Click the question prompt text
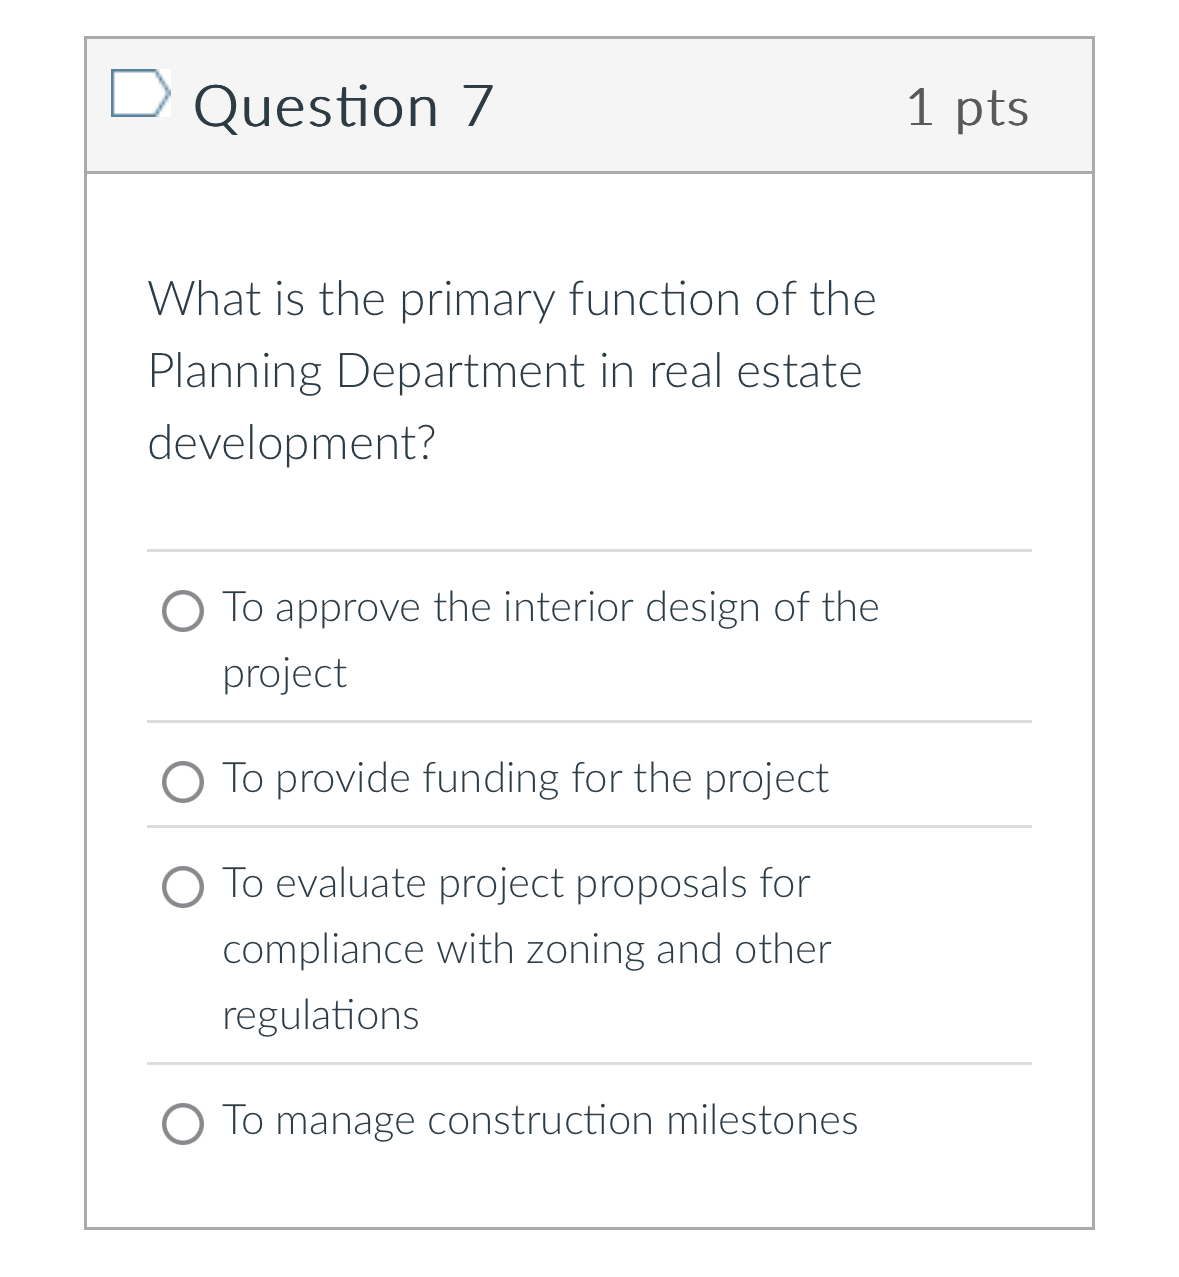Screen dimensions: 1179x1277 (x=510, y=370)
